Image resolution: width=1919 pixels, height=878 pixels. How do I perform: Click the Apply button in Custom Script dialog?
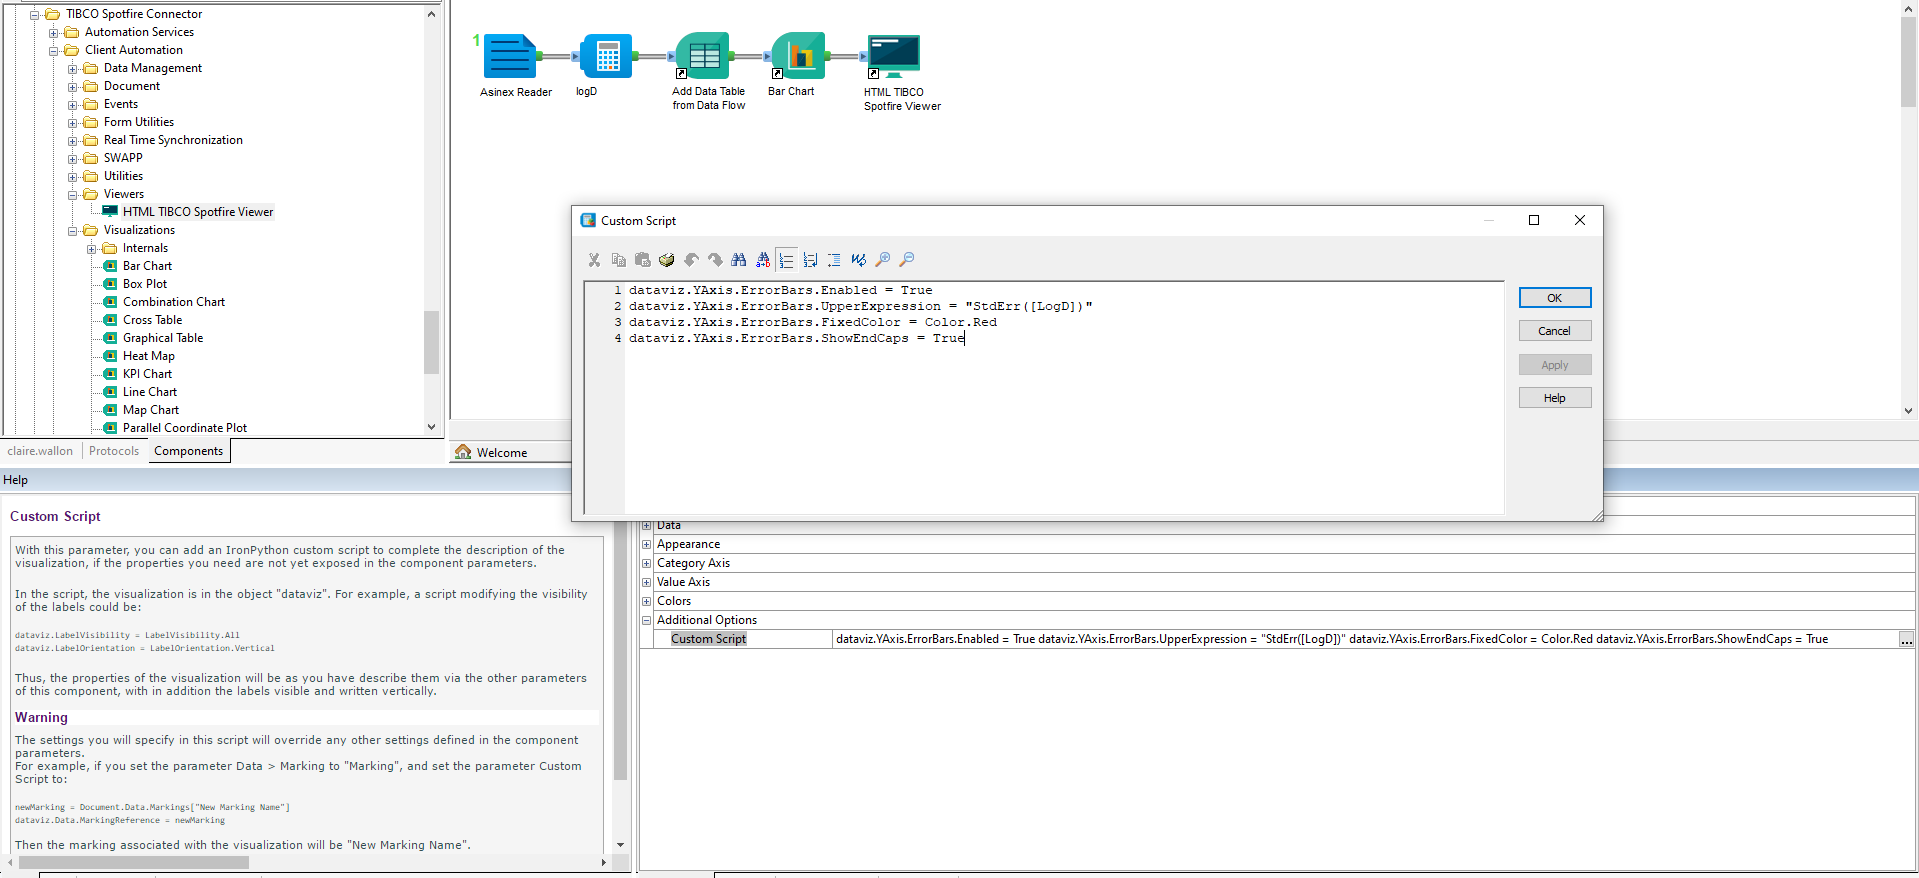point(1554,365)
